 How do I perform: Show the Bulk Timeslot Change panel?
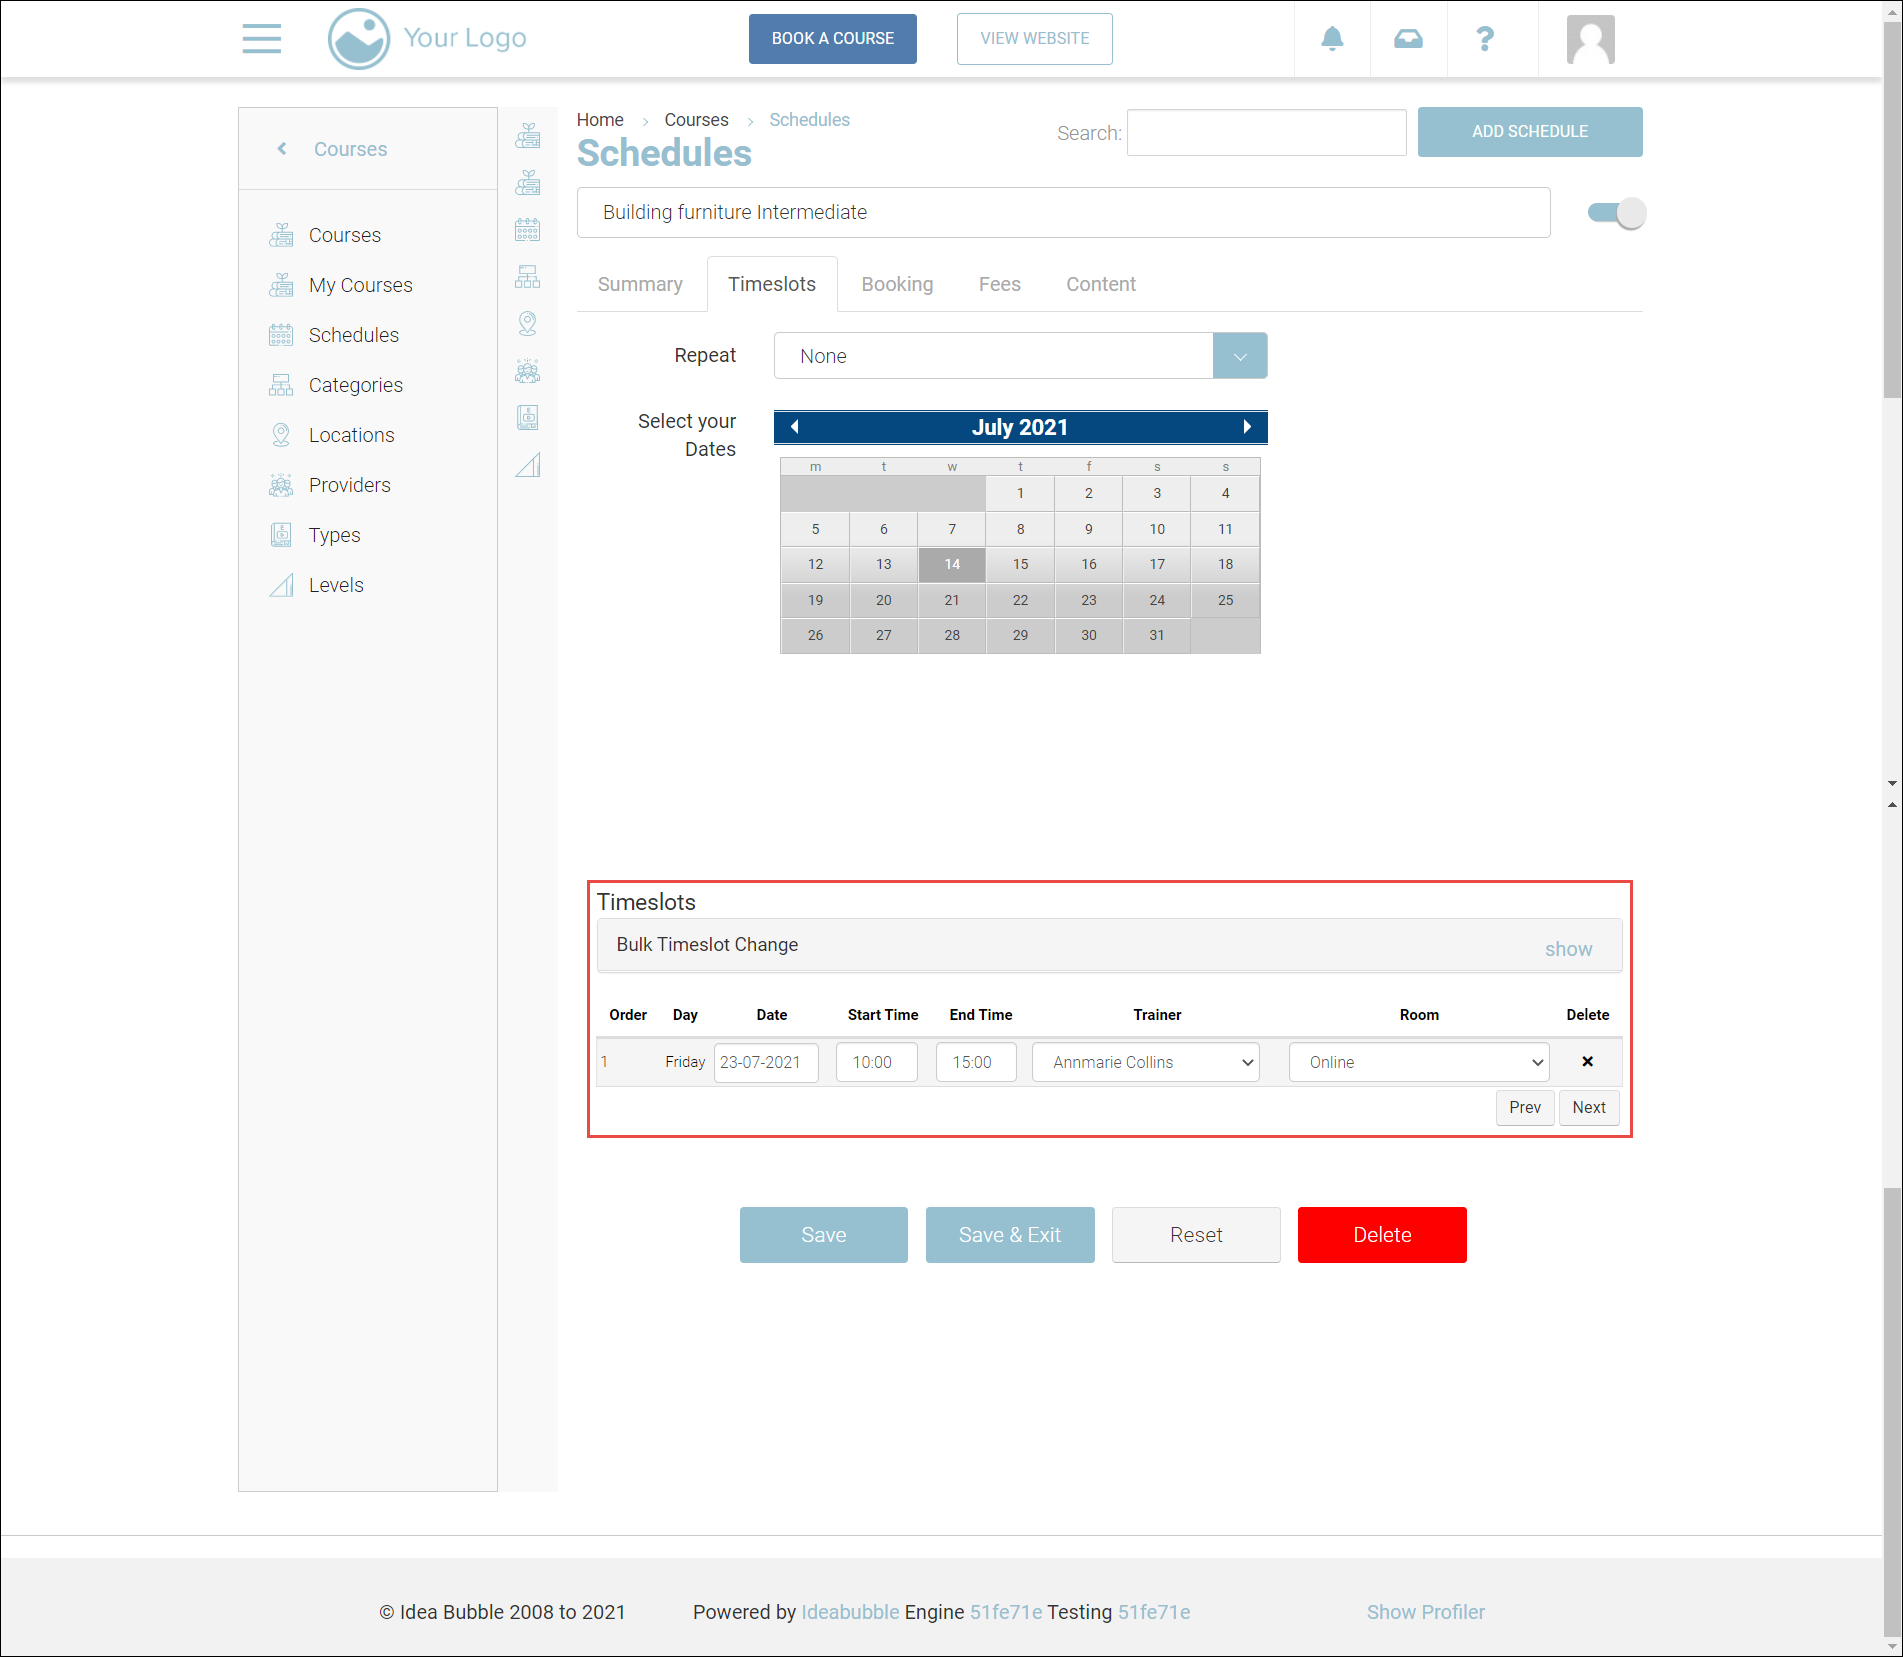[1567, 949]
